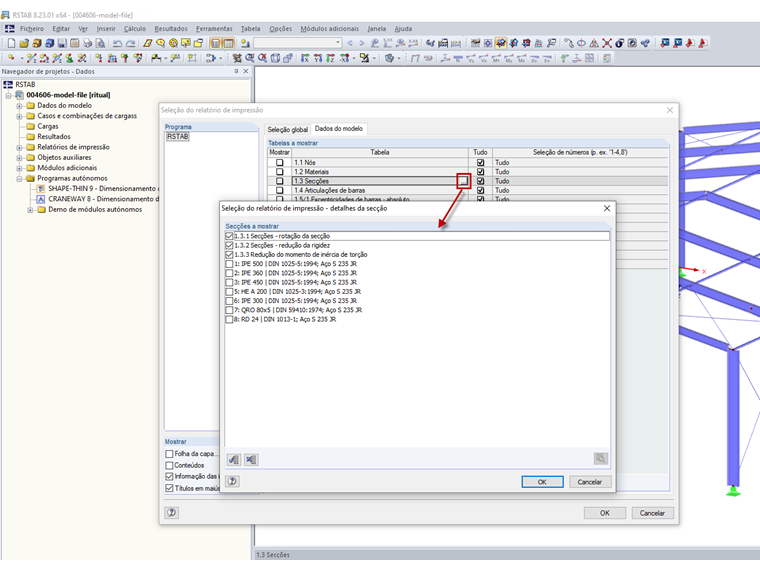
Task: Set view in Z direction
Action: tap(330, 58)
